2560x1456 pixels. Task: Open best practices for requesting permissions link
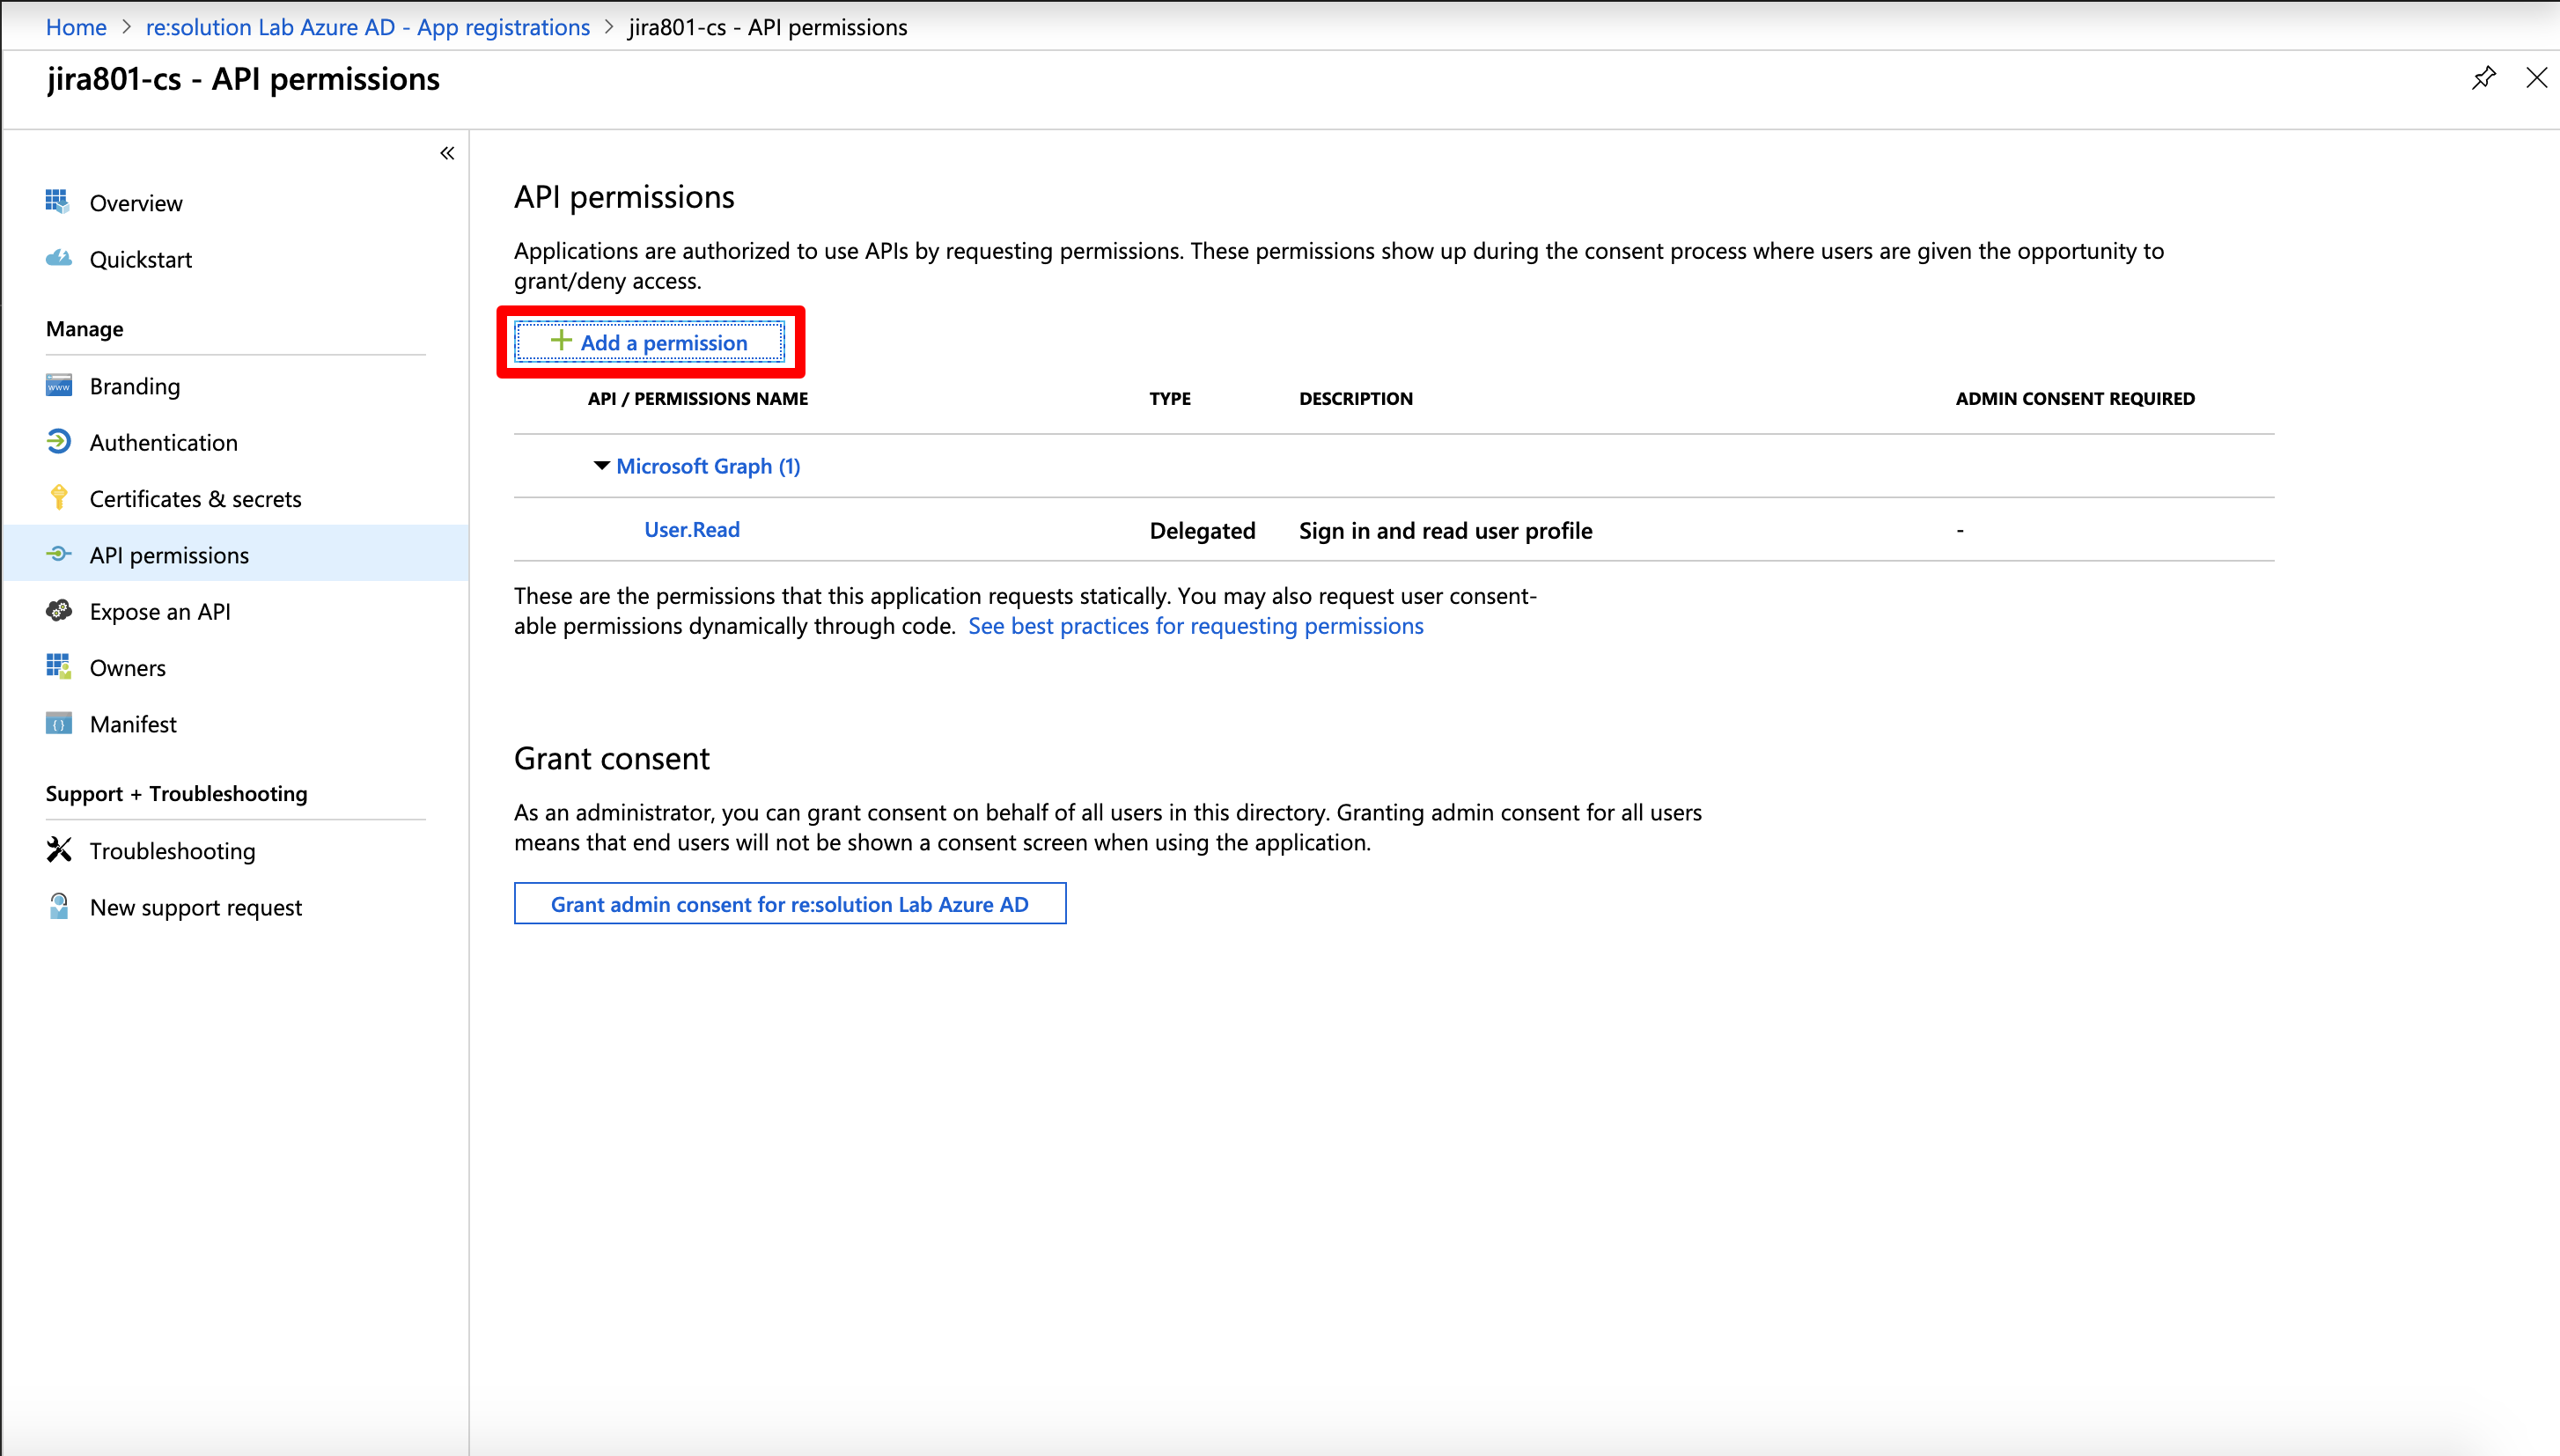[x=1195, y=625]
